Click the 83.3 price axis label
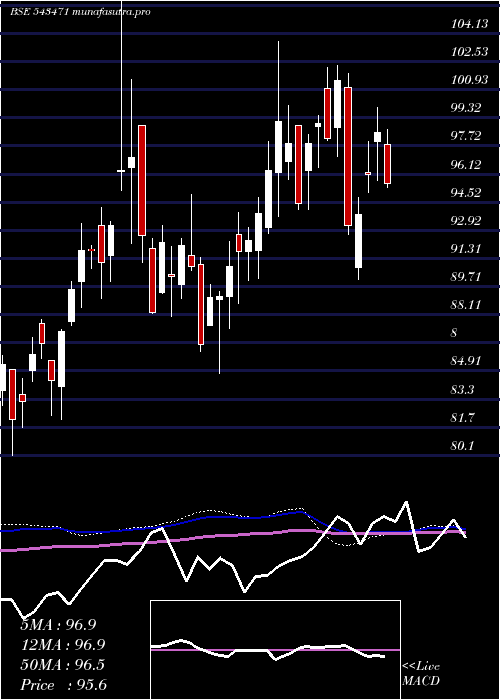 click(463, 390)
